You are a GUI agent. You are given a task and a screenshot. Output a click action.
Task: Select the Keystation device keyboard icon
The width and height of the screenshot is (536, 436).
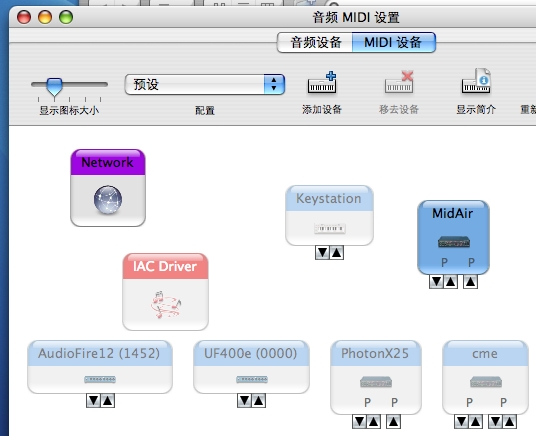tap(330, 228)
